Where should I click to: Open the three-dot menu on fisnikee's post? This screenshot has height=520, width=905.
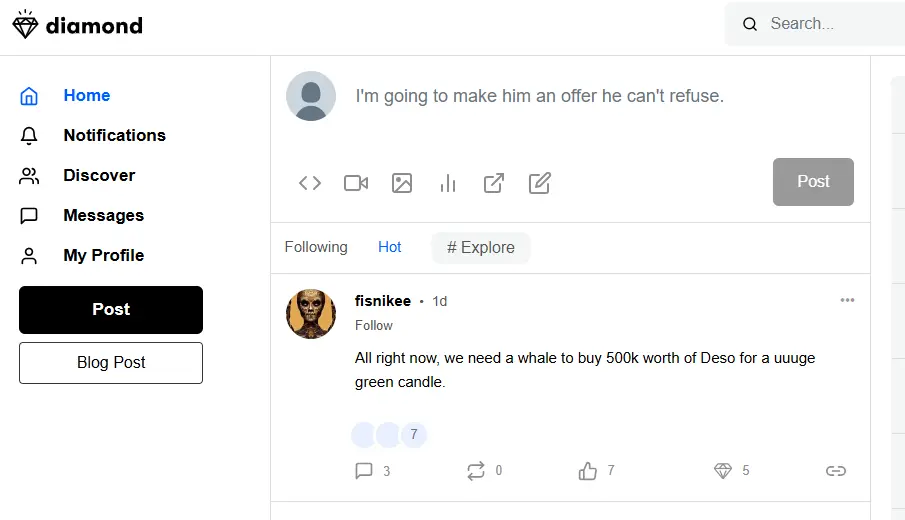click(847, 300)
